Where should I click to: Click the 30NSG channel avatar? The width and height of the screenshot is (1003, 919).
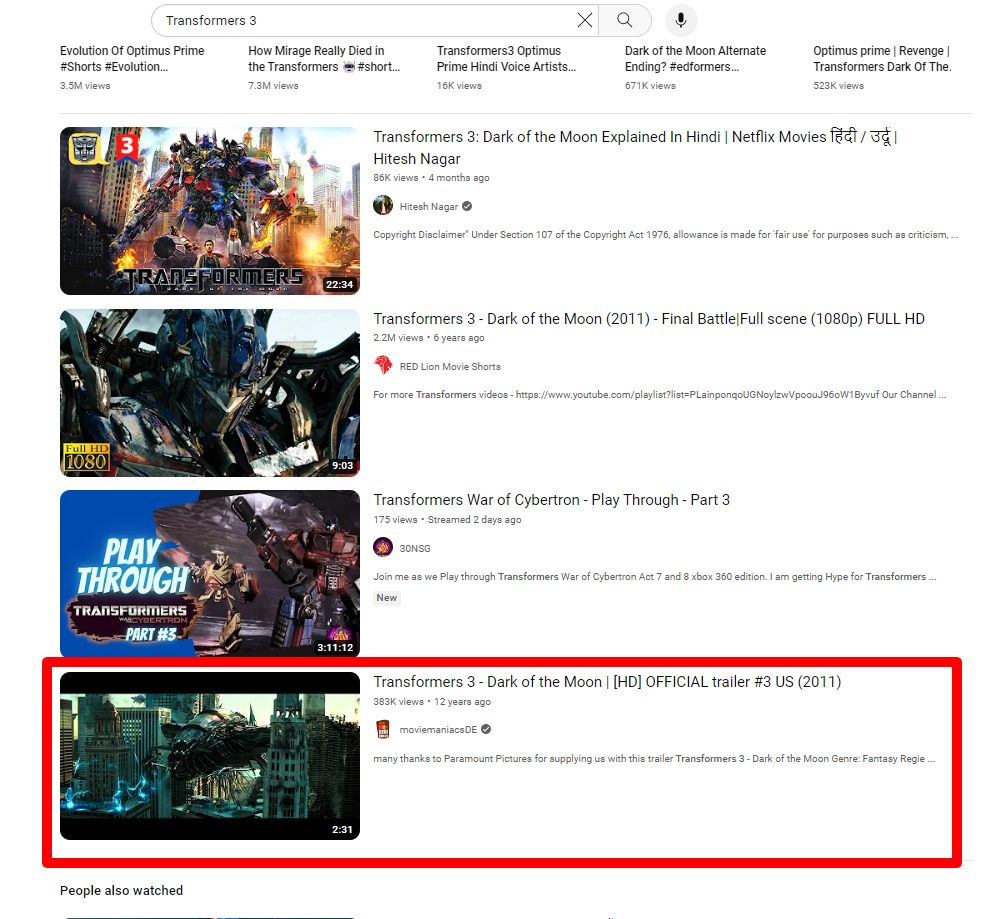383,547
